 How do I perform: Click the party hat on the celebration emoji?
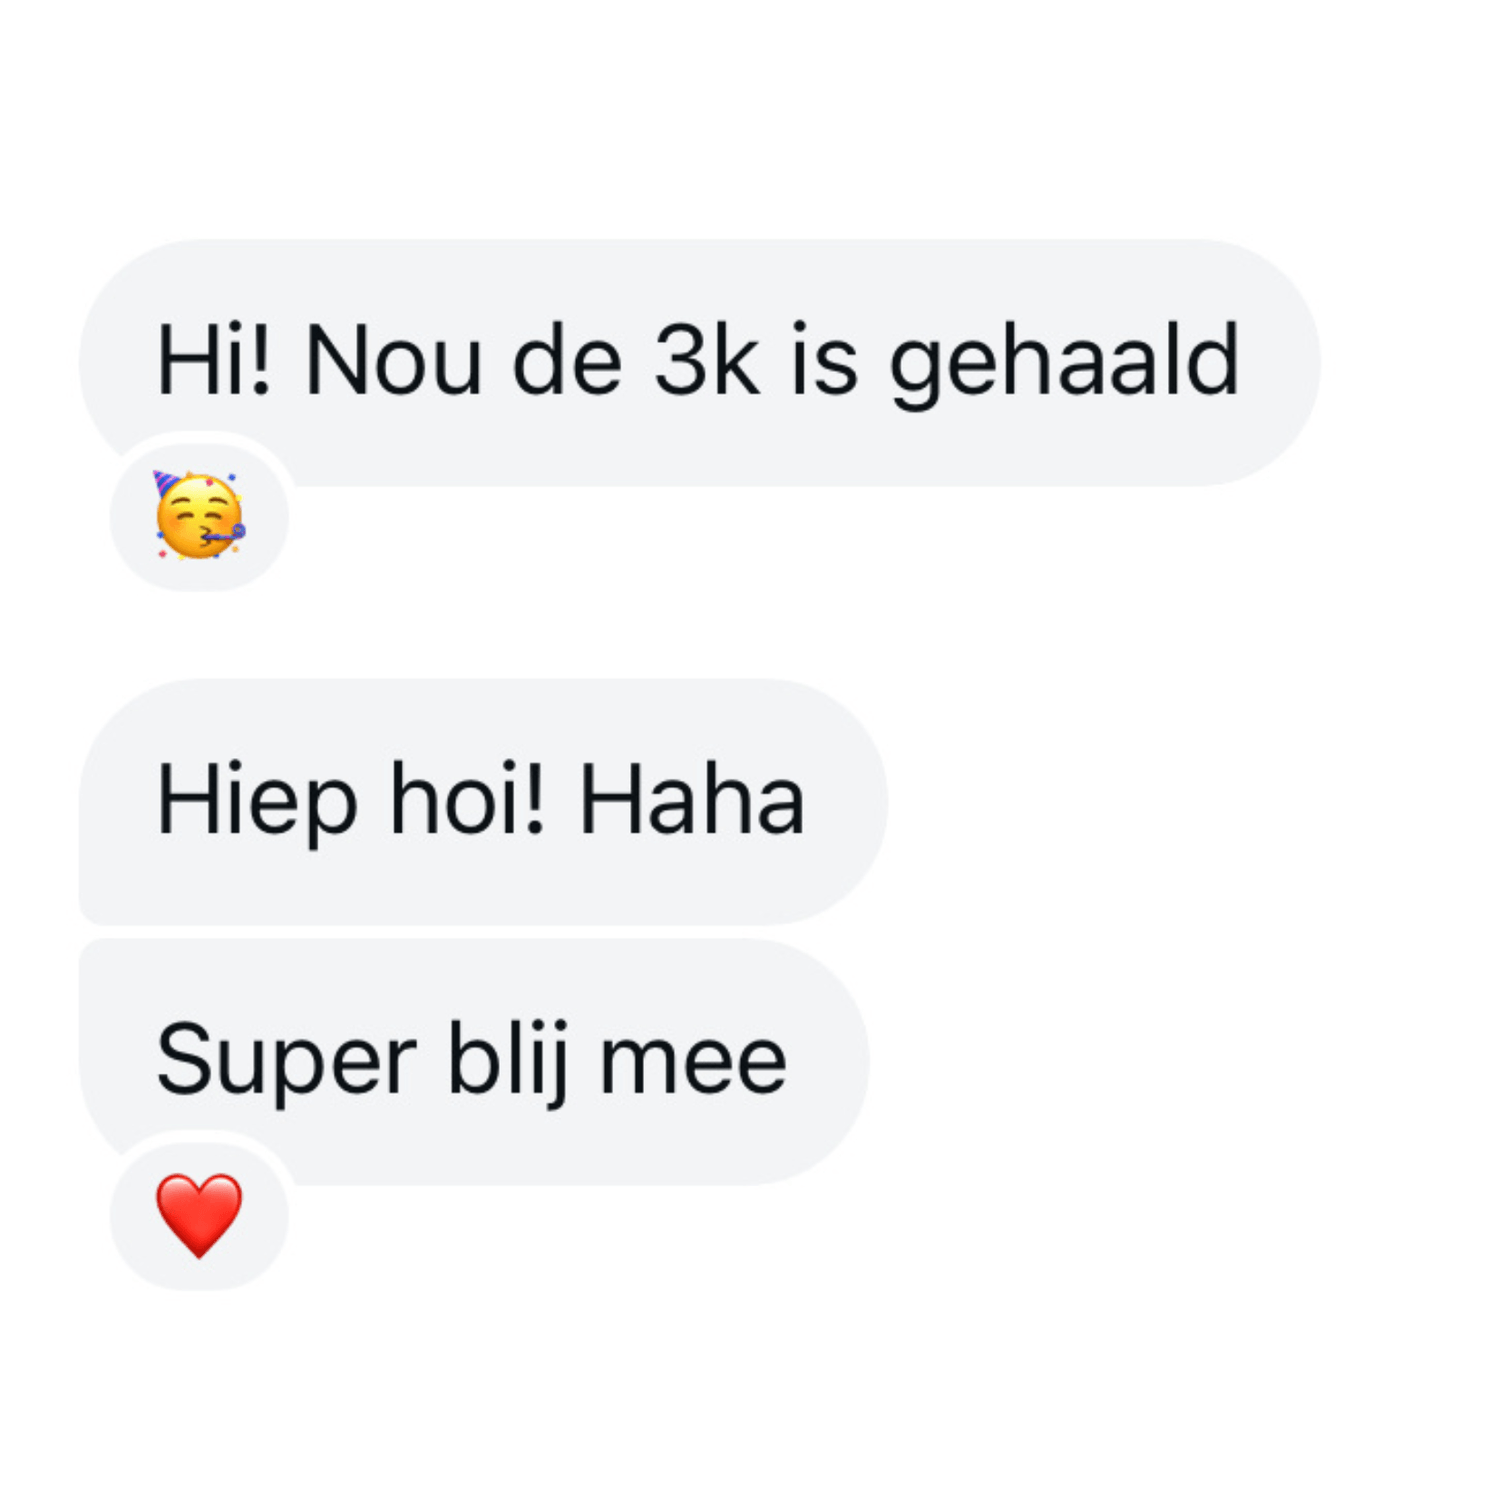point(168,483)
